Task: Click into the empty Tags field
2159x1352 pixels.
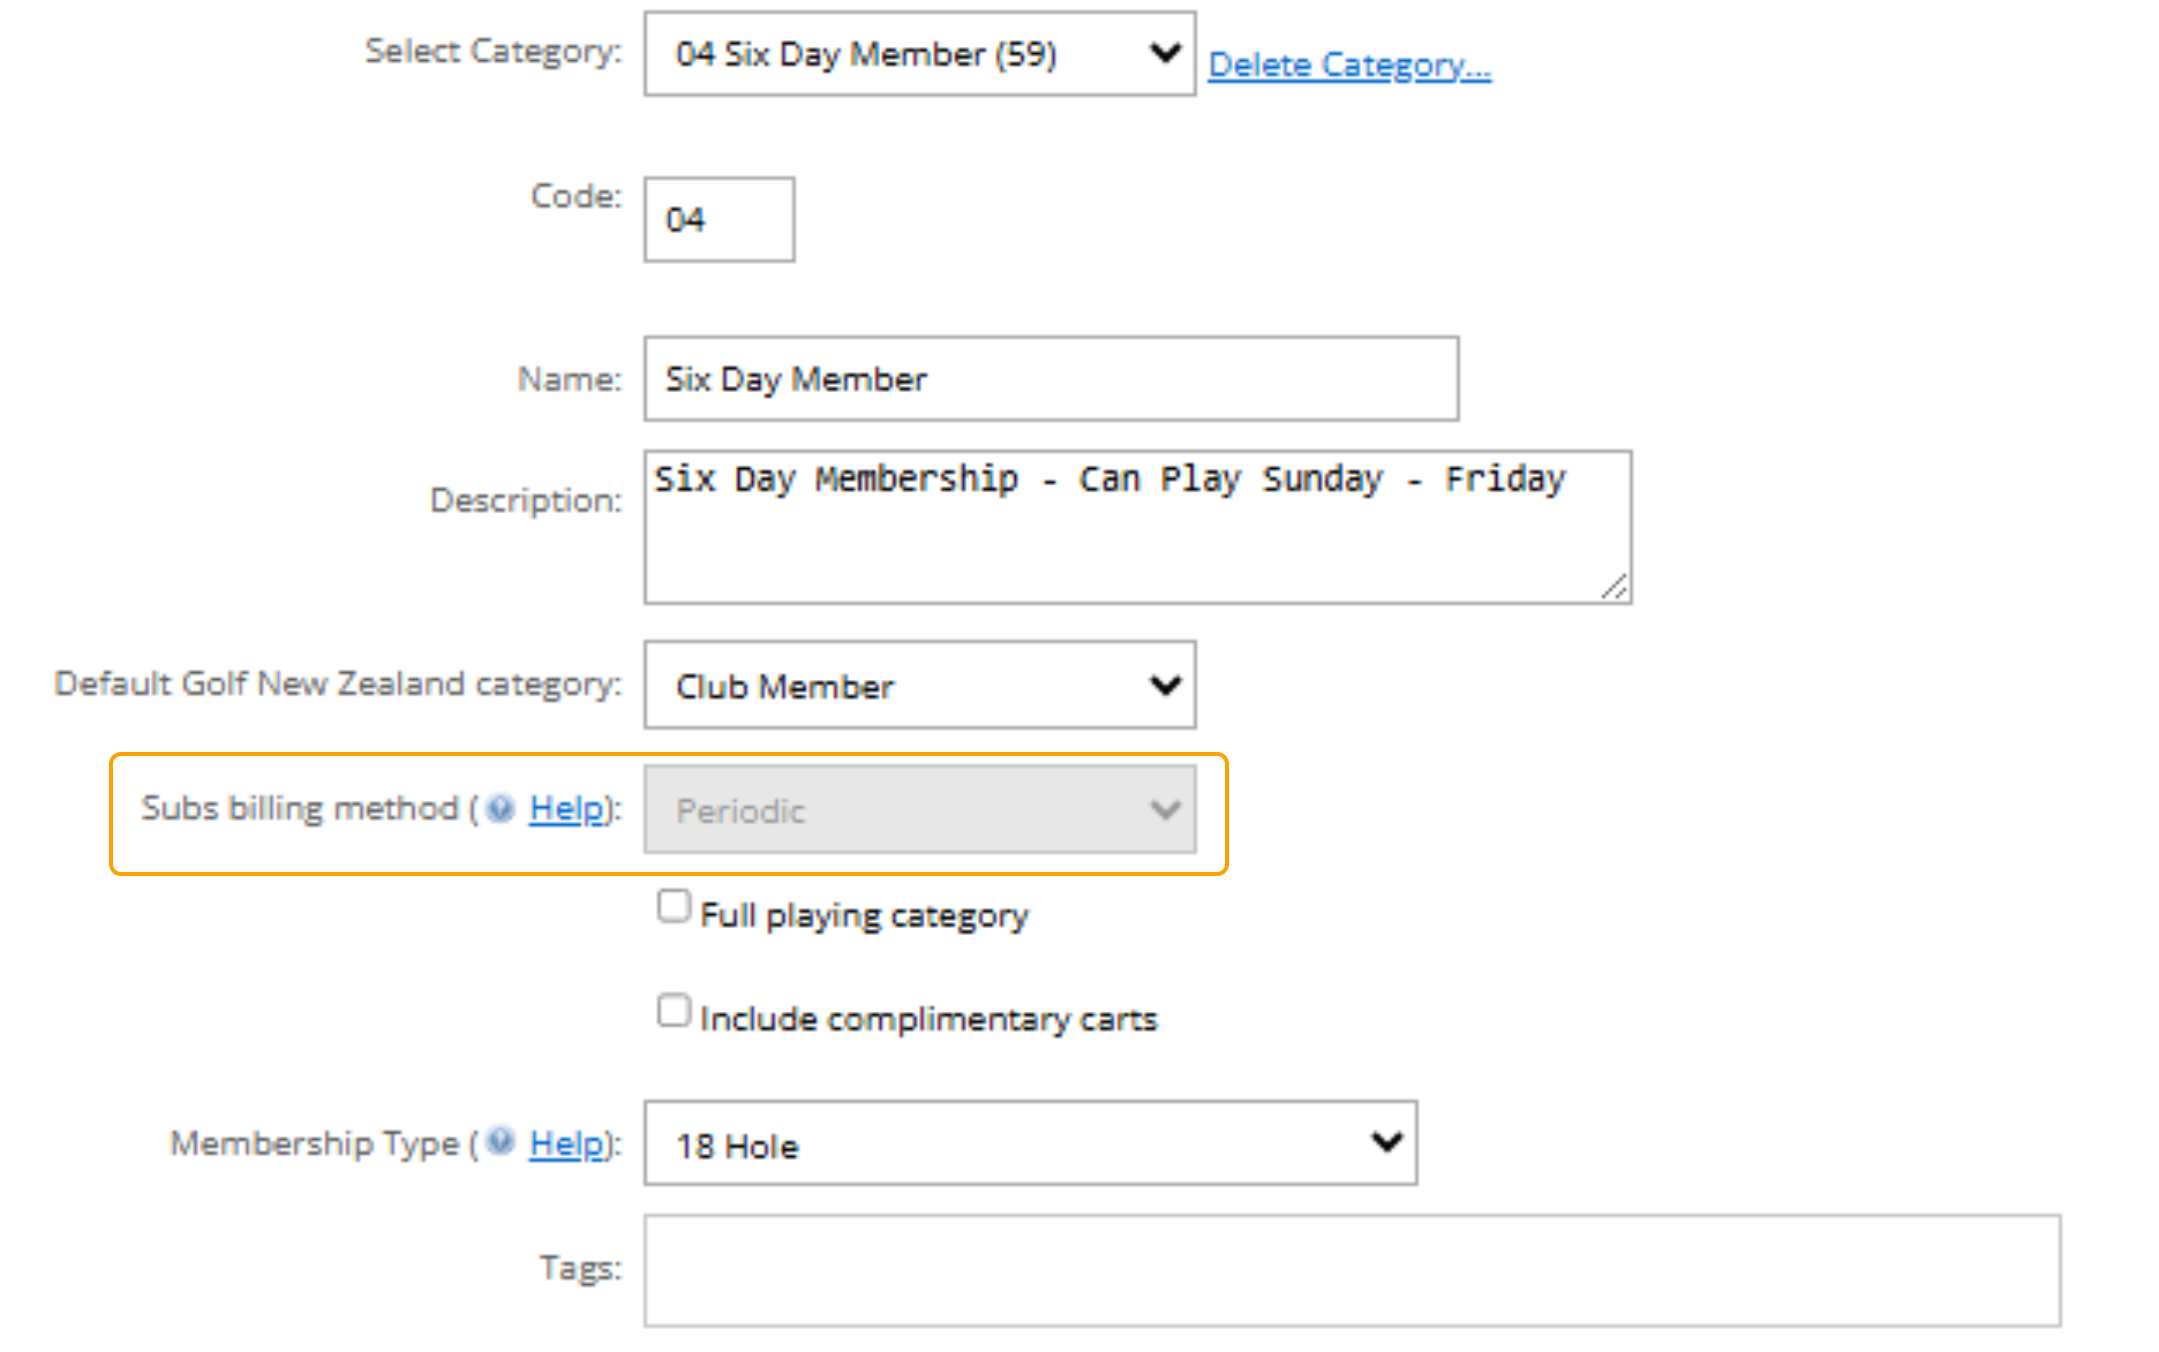Action: coord(1351,1270)
